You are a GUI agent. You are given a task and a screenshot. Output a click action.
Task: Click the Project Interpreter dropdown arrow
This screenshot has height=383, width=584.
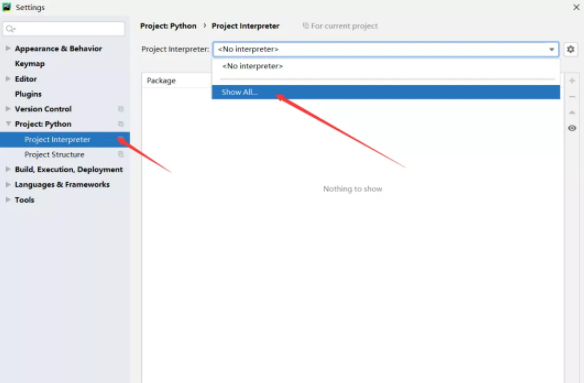pyautogui.click(x=552, y=49)
